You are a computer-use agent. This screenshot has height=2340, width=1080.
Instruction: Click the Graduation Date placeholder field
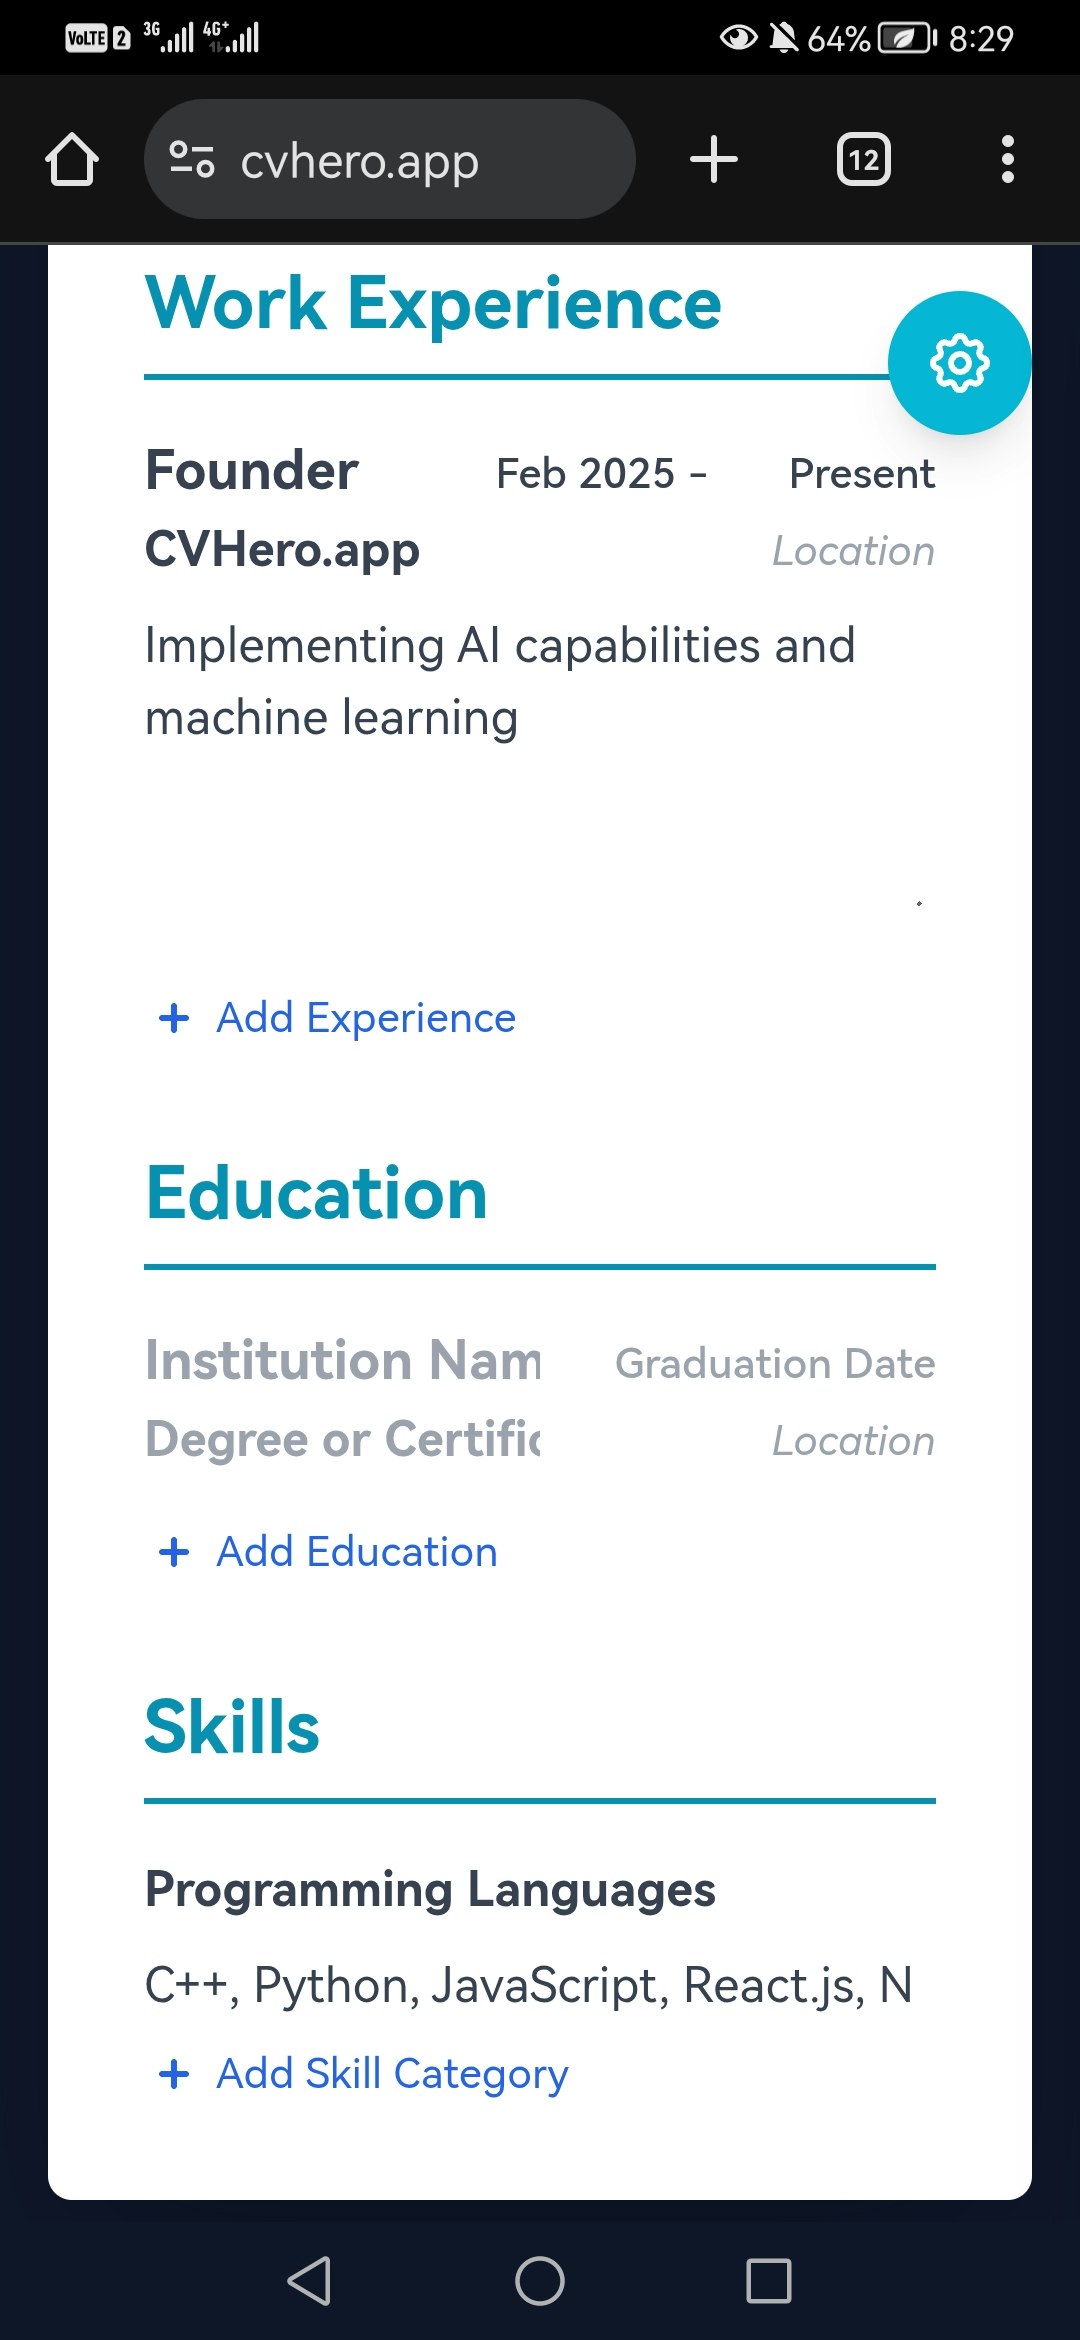775,1364
